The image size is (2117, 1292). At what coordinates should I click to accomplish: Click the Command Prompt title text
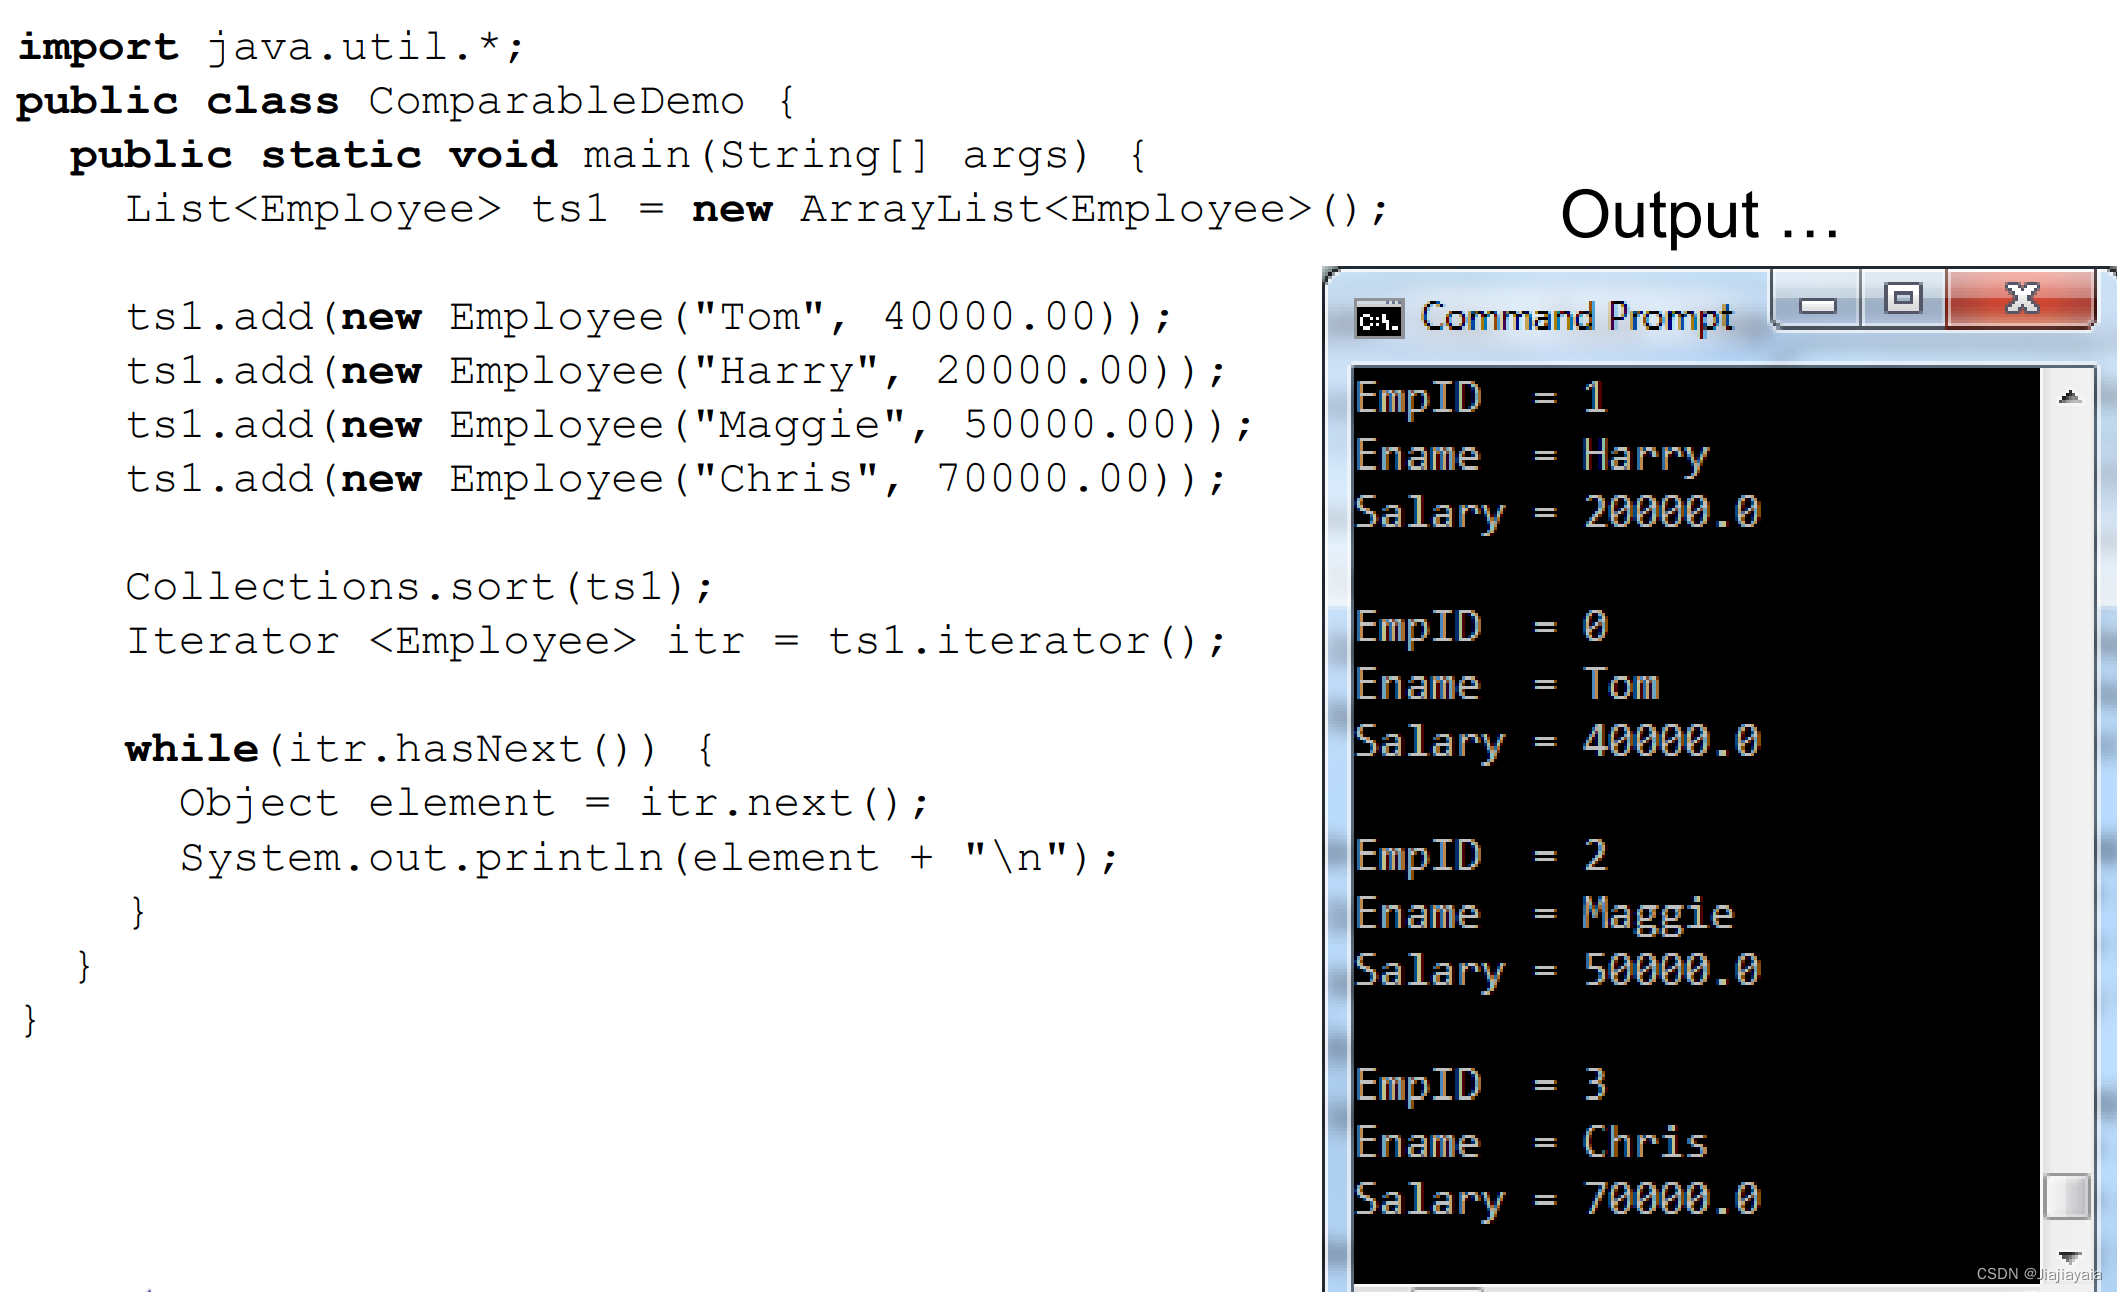coord(1577,317)
